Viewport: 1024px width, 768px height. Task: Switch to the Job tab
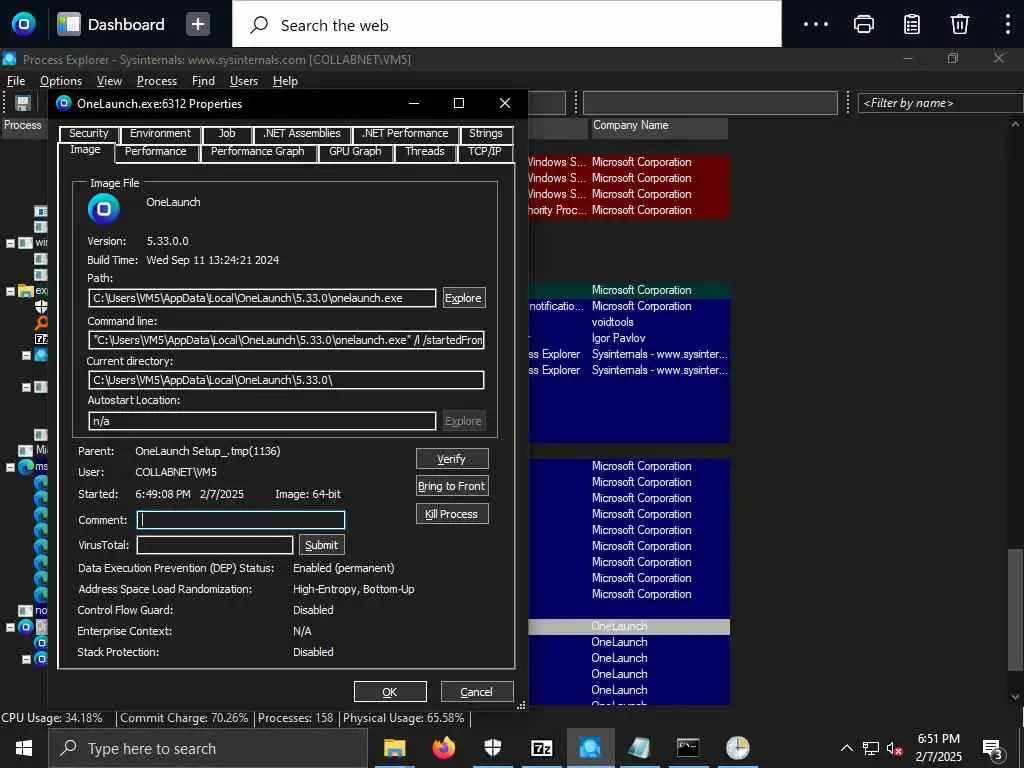pos(227,133)
